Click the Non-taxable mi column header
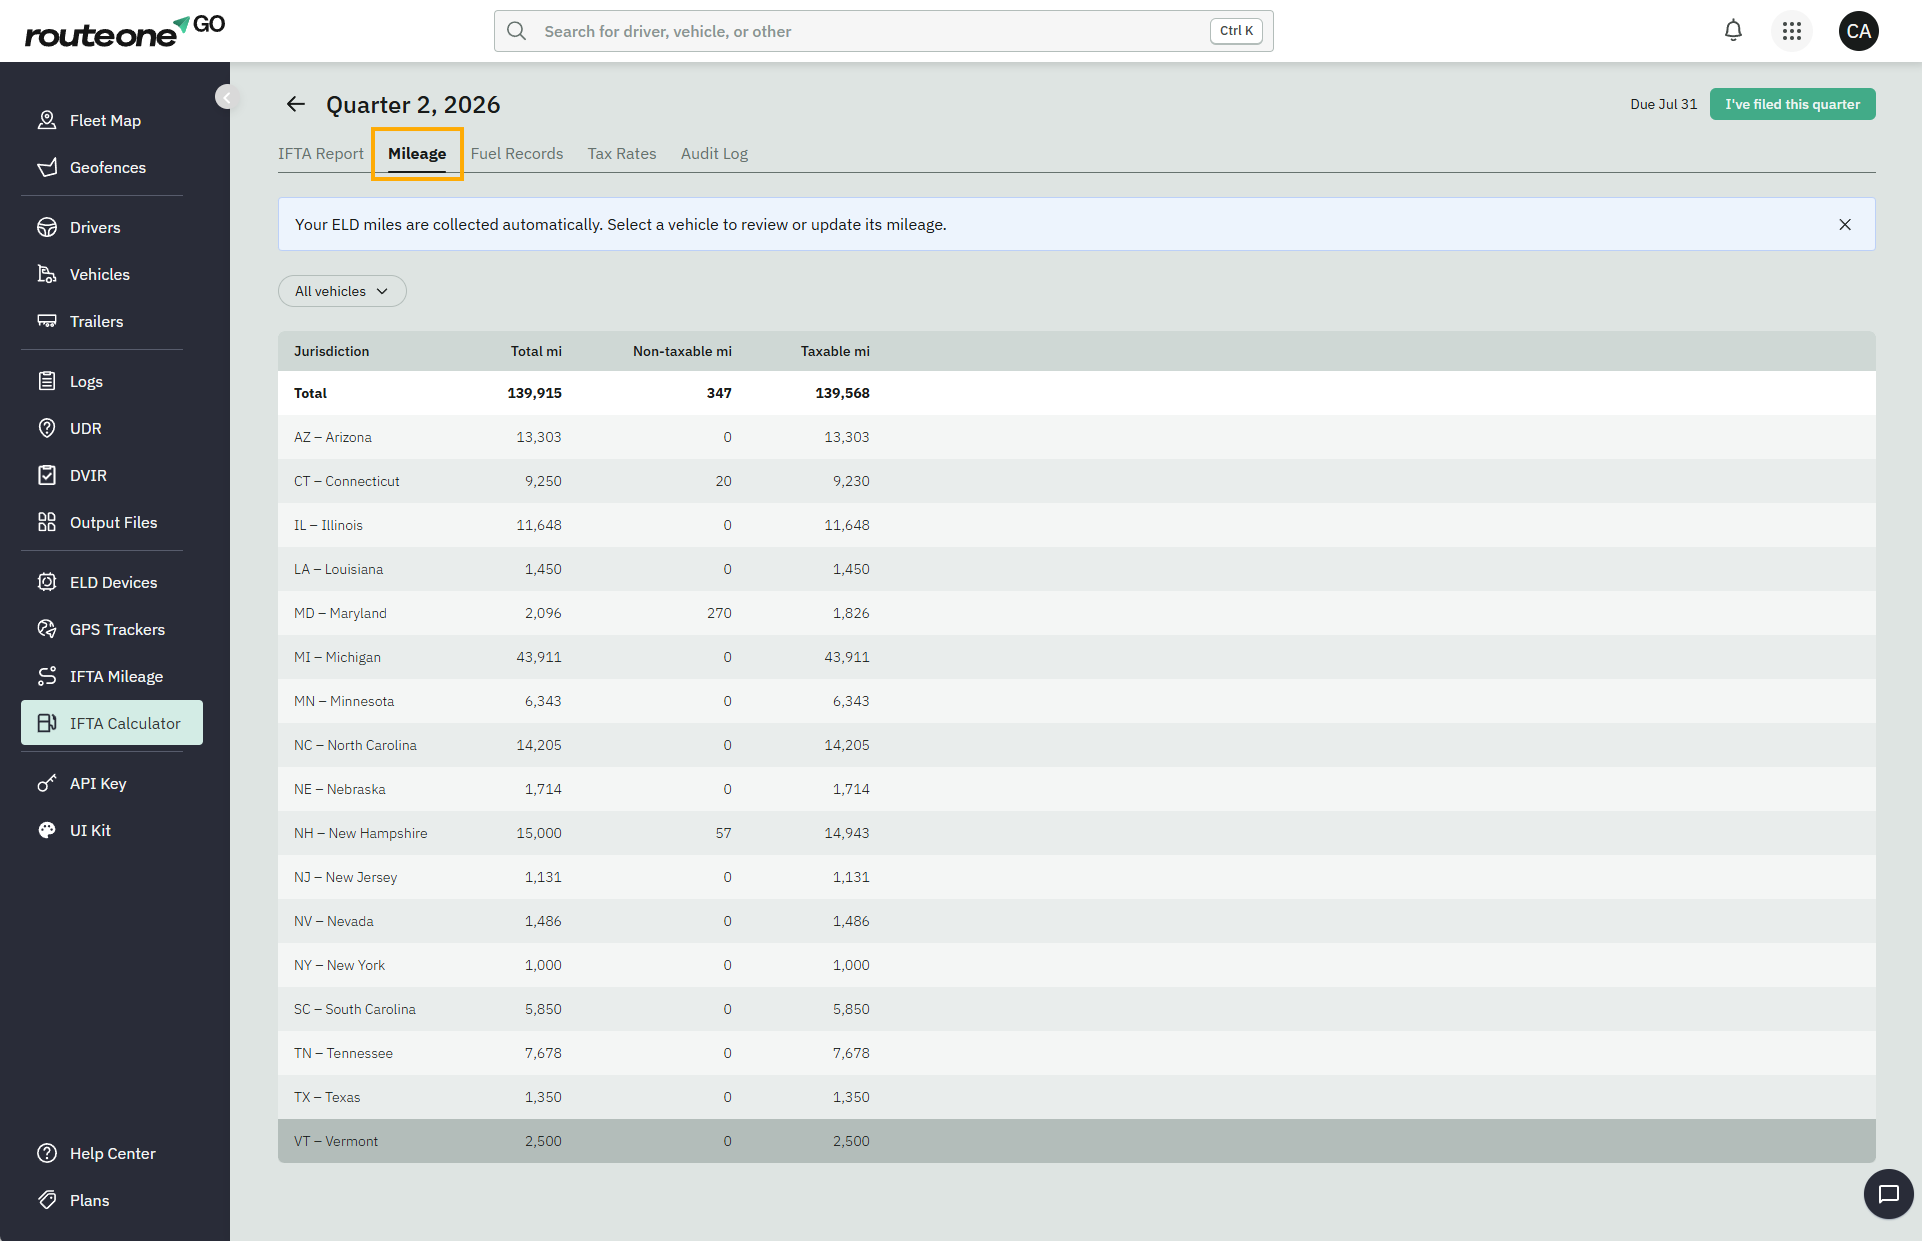Viewport: 1922px width, 1241px height. click(682, 351)
